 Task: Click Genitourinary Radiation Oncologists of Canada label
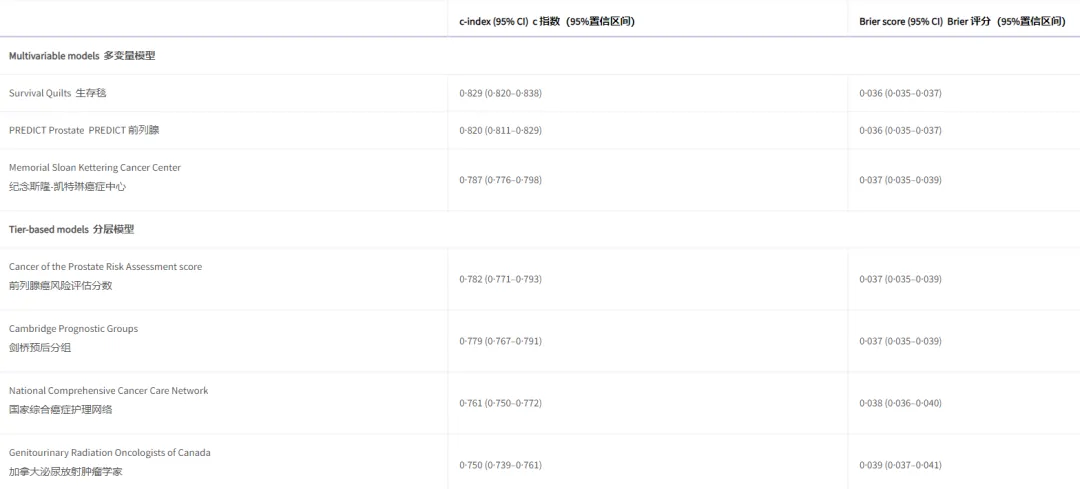pyautogui.click(x=110, y=462)
